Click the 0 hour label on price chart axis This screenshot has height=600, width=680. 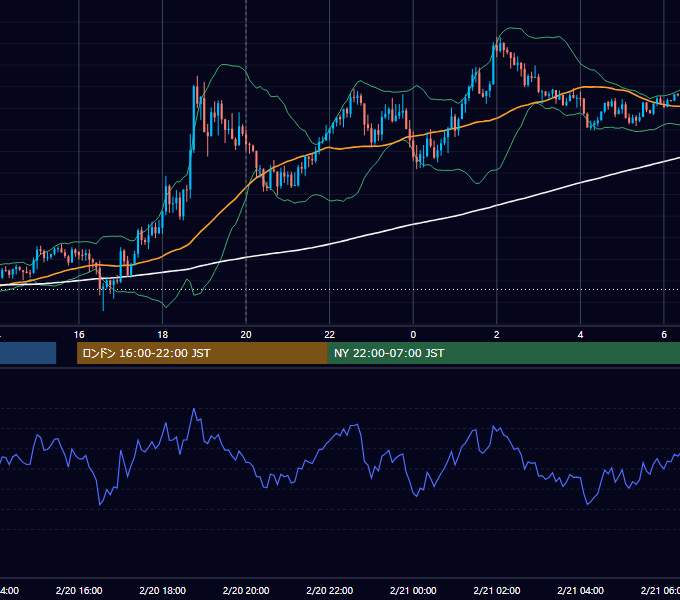click(413, 335)
